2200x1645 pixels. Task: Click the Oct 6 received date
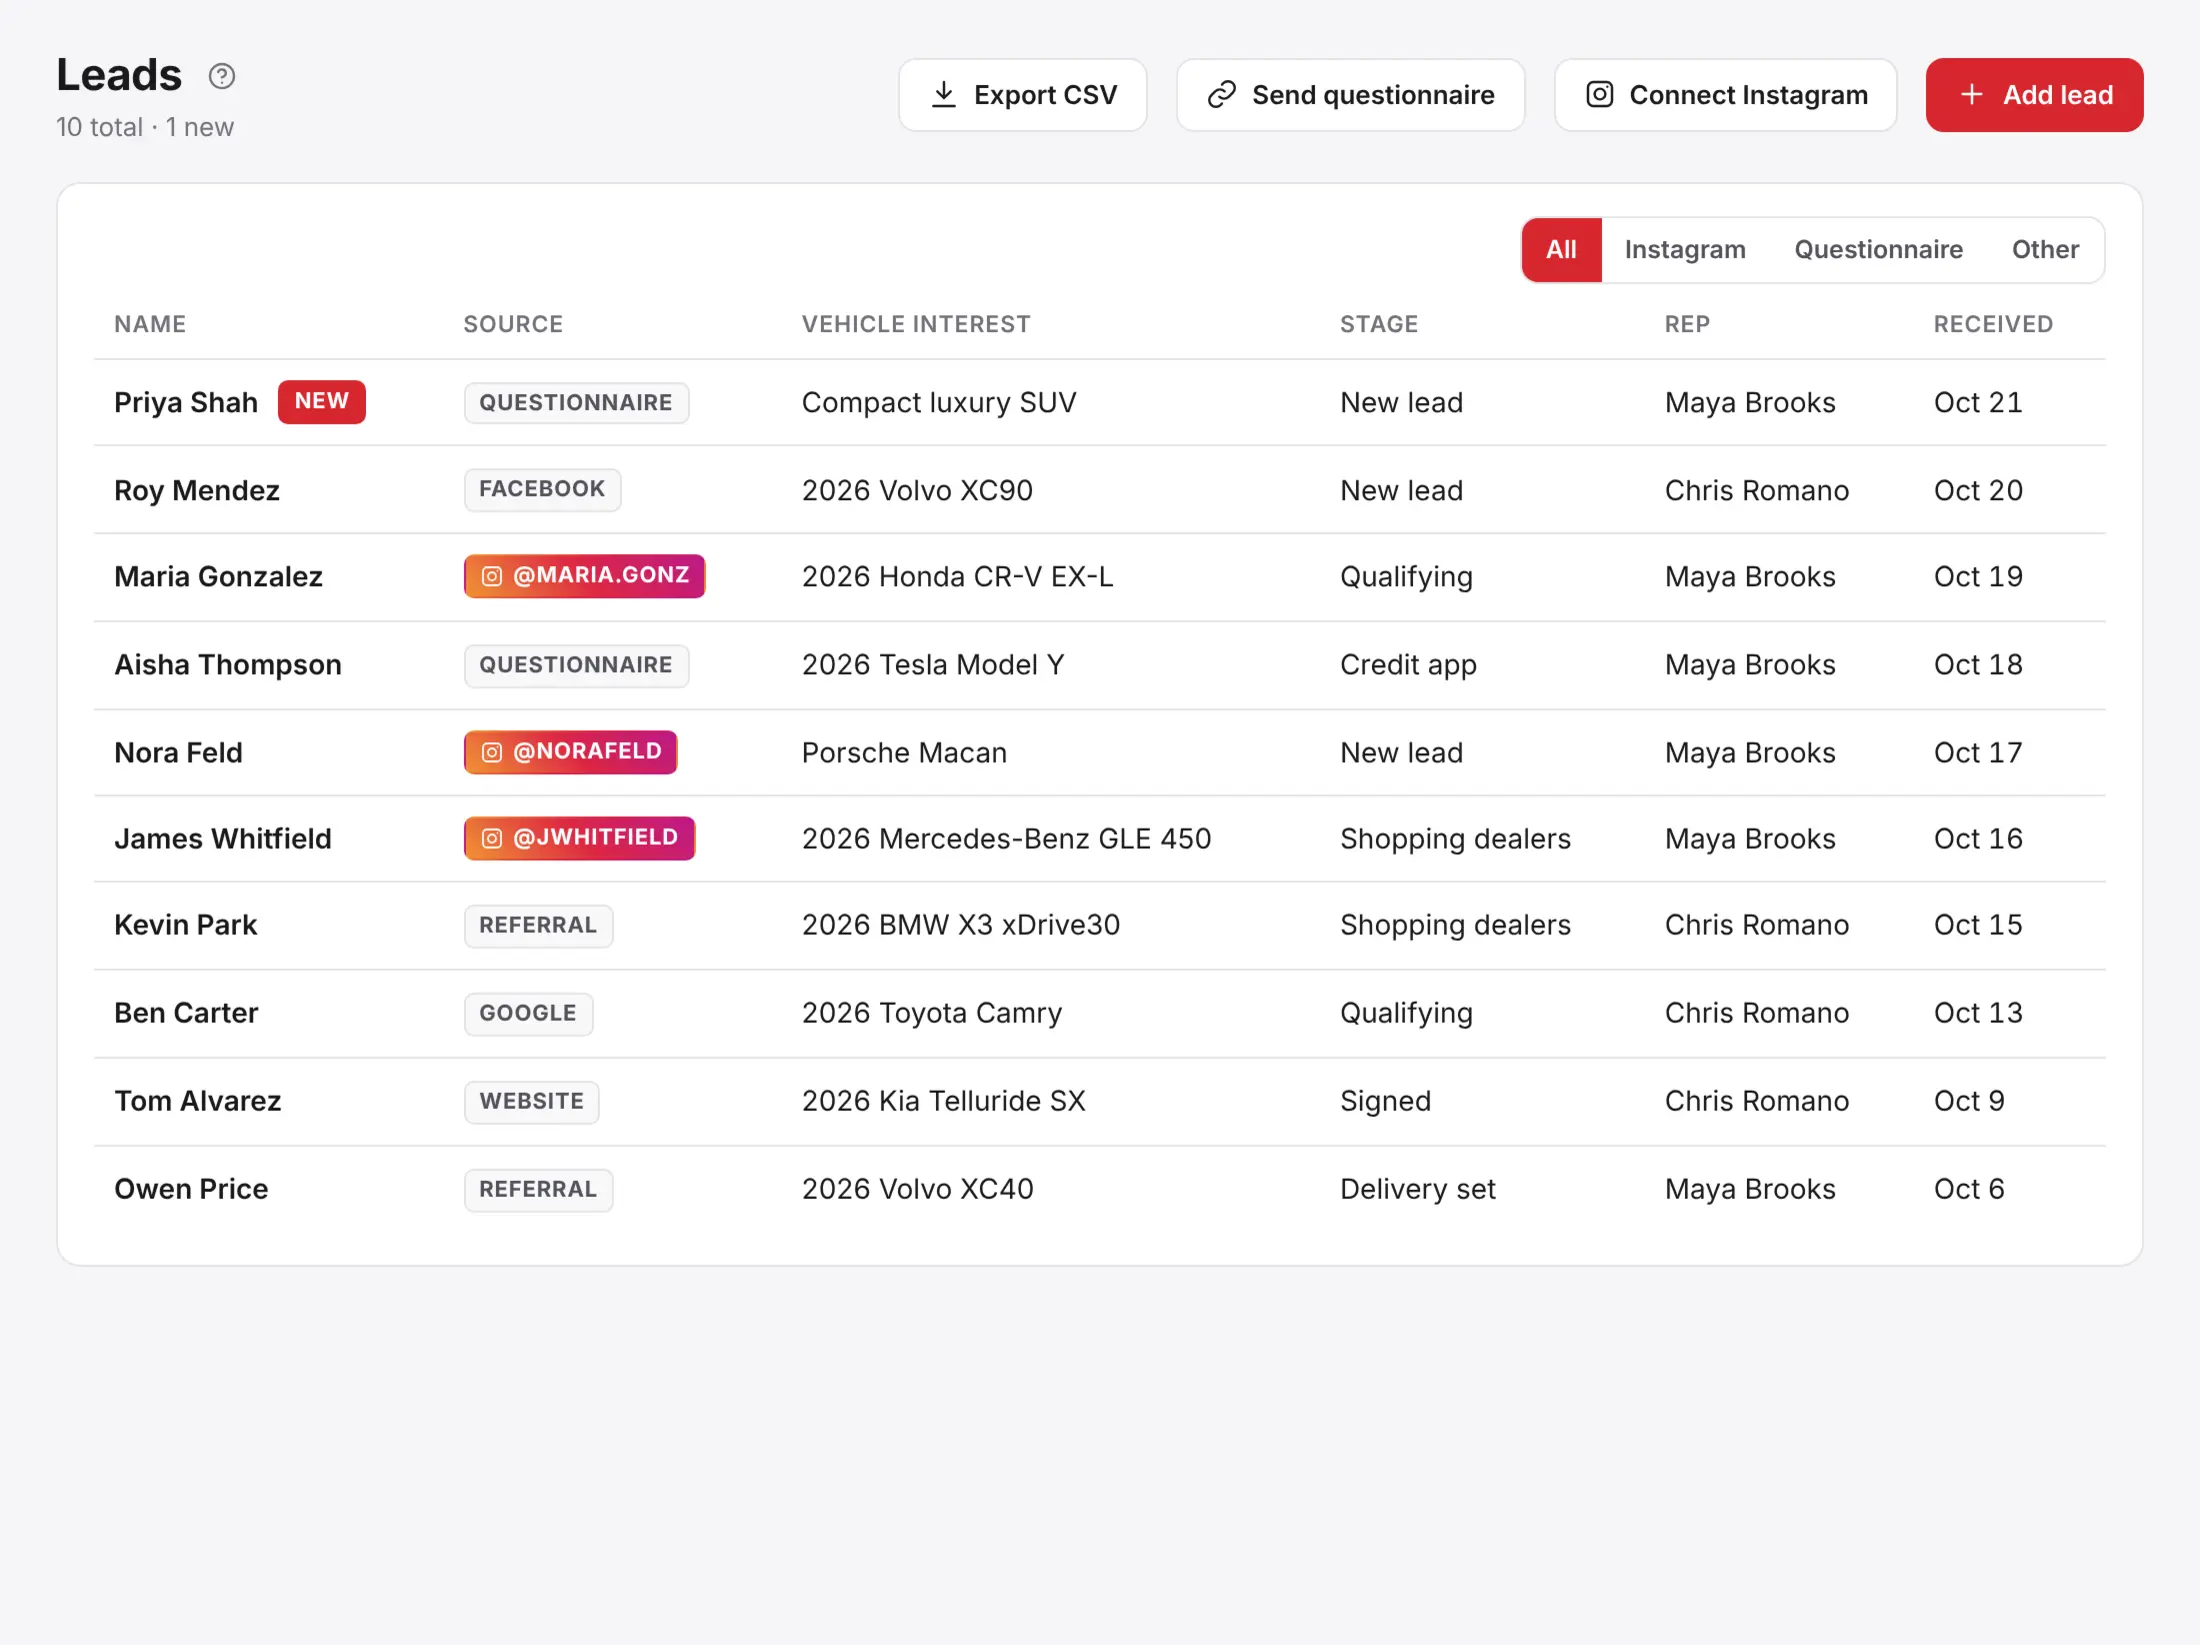[x=1968, y=1189]
